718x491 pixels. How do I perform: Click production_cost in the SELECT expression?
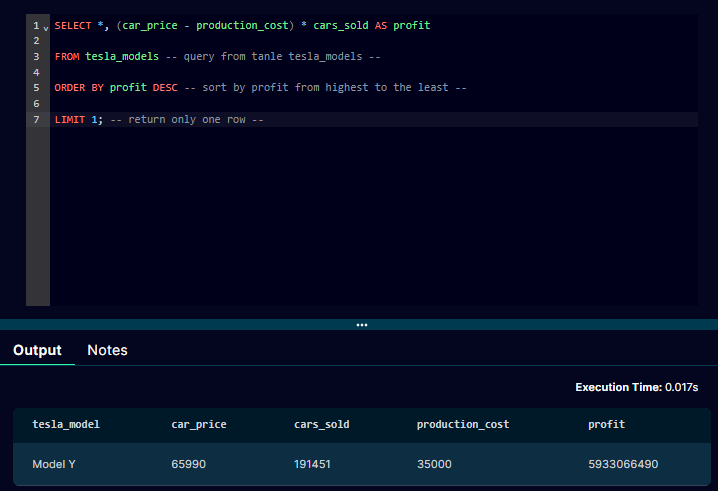tap(242, 26)
